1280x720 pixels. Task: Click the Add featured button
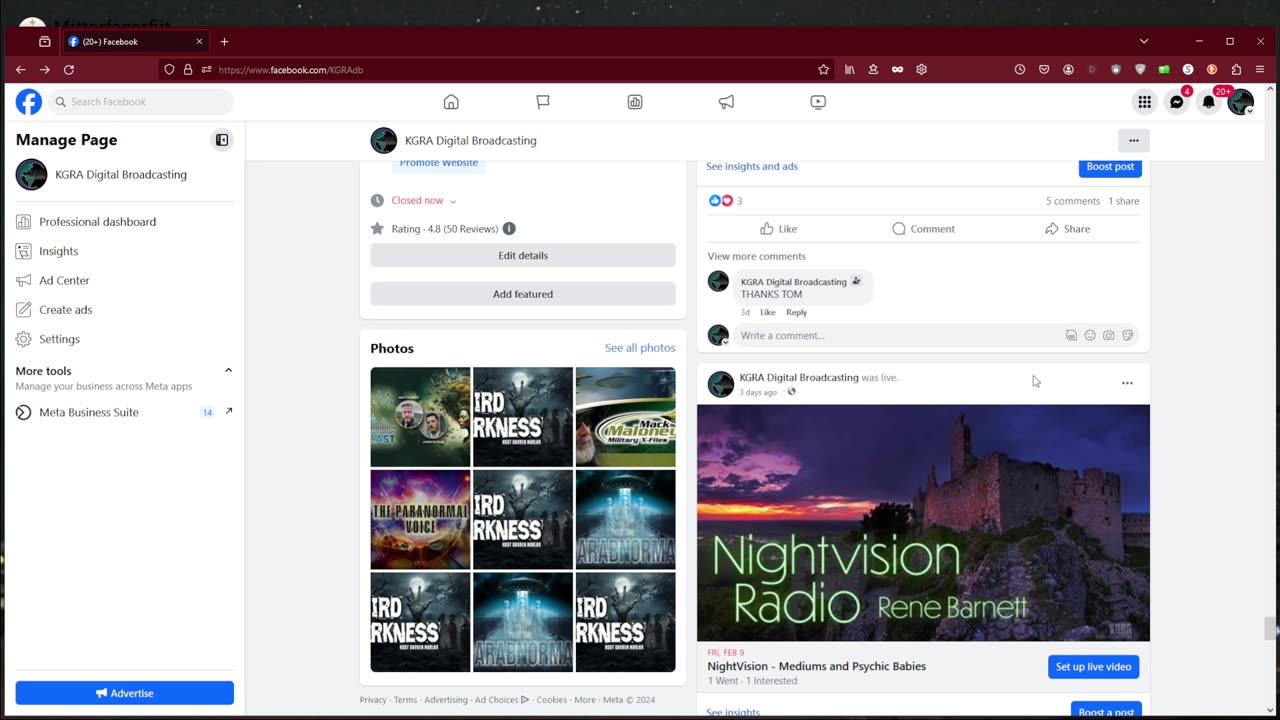pyautogui.click(x=523, y=294)
